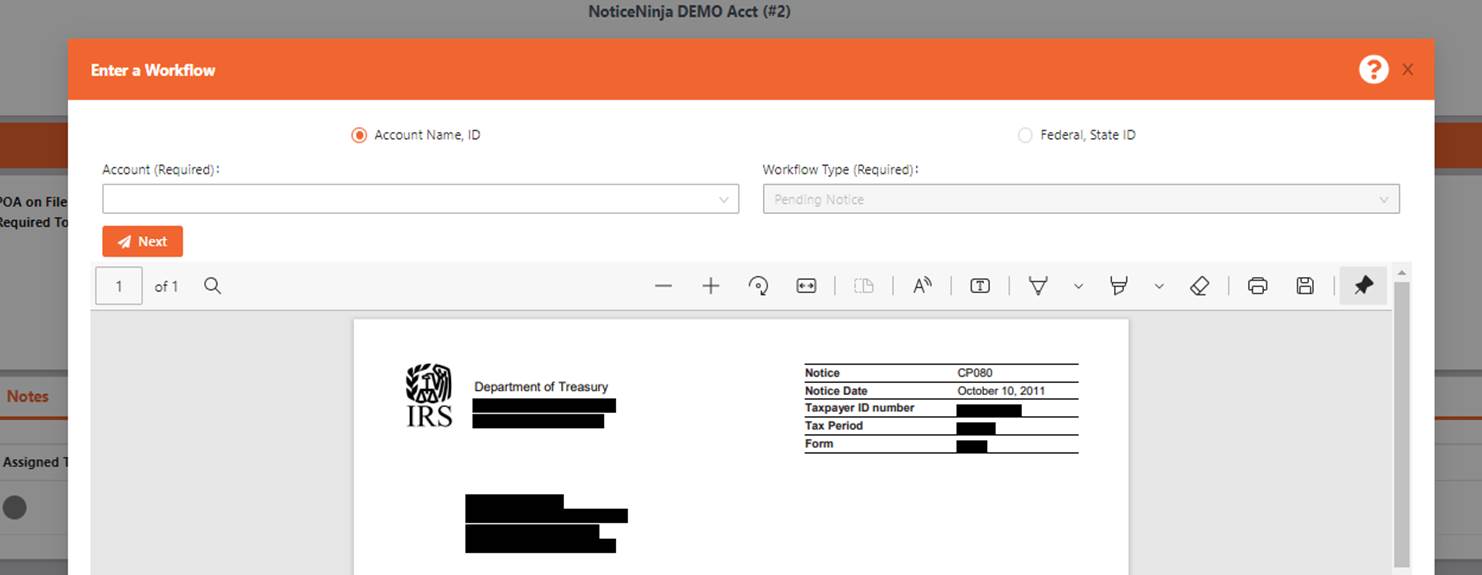The height and width of the screenshot is (575, 1482).
Task: Select the Highlight tool
Action: (1119, 286)
